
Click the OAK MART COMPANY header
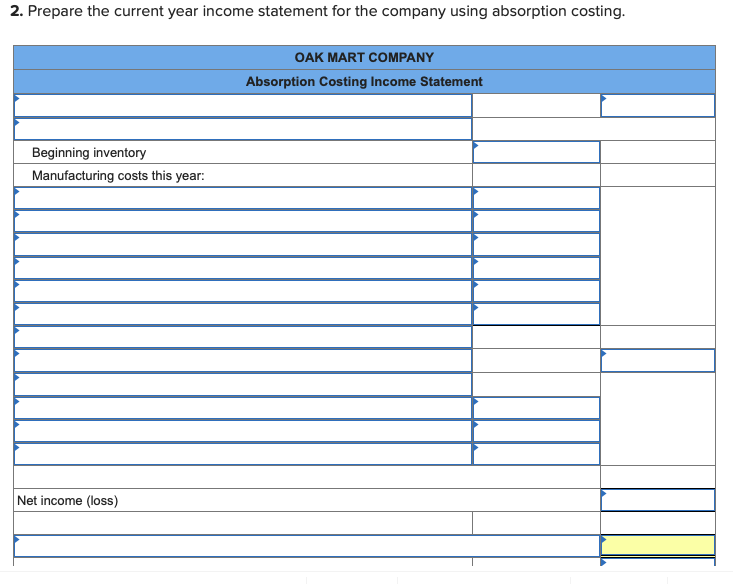[x=364, y=58]
